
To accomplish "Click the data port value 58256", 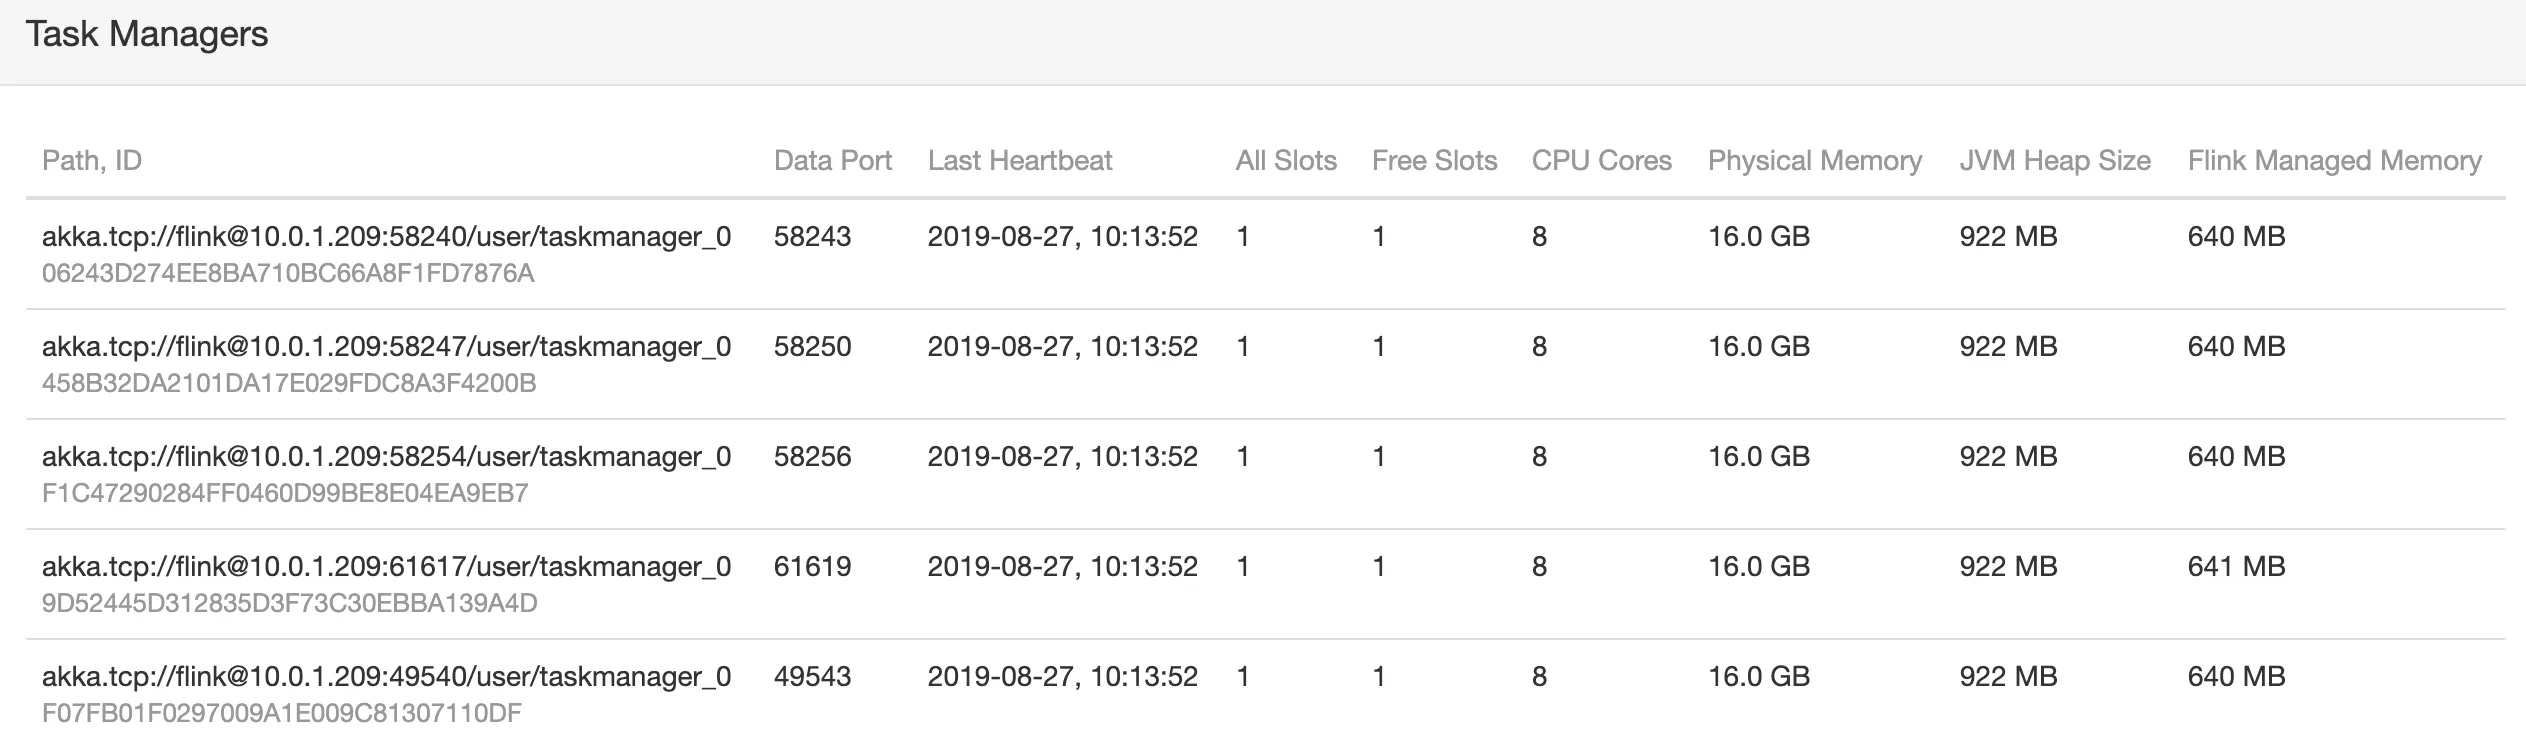I will point(812,457).
